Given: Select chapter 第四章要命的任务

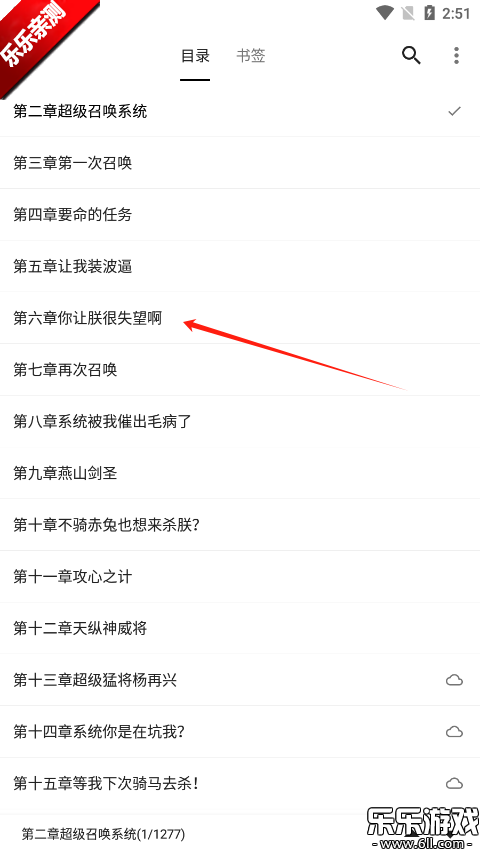Looking at the screenshot, I should pos(240,215).
